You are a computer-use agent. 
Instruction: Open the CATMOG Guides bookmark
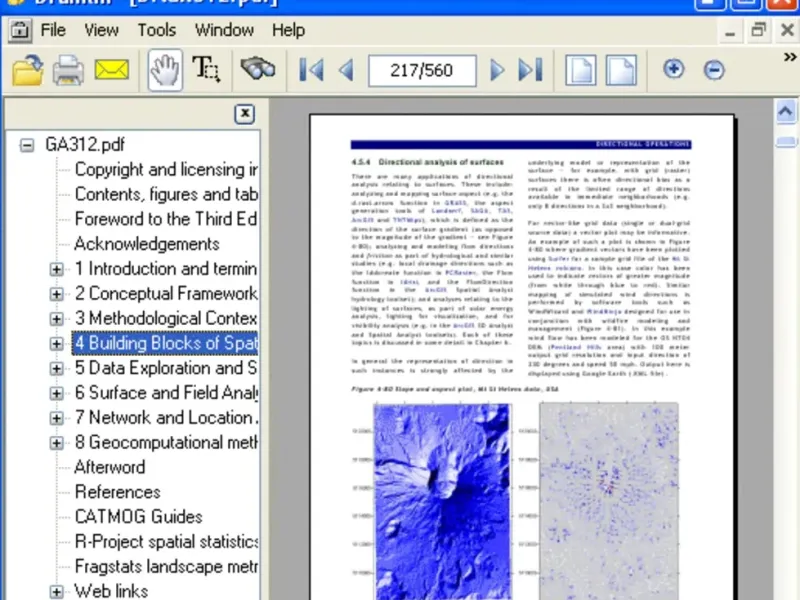(139, 517)
